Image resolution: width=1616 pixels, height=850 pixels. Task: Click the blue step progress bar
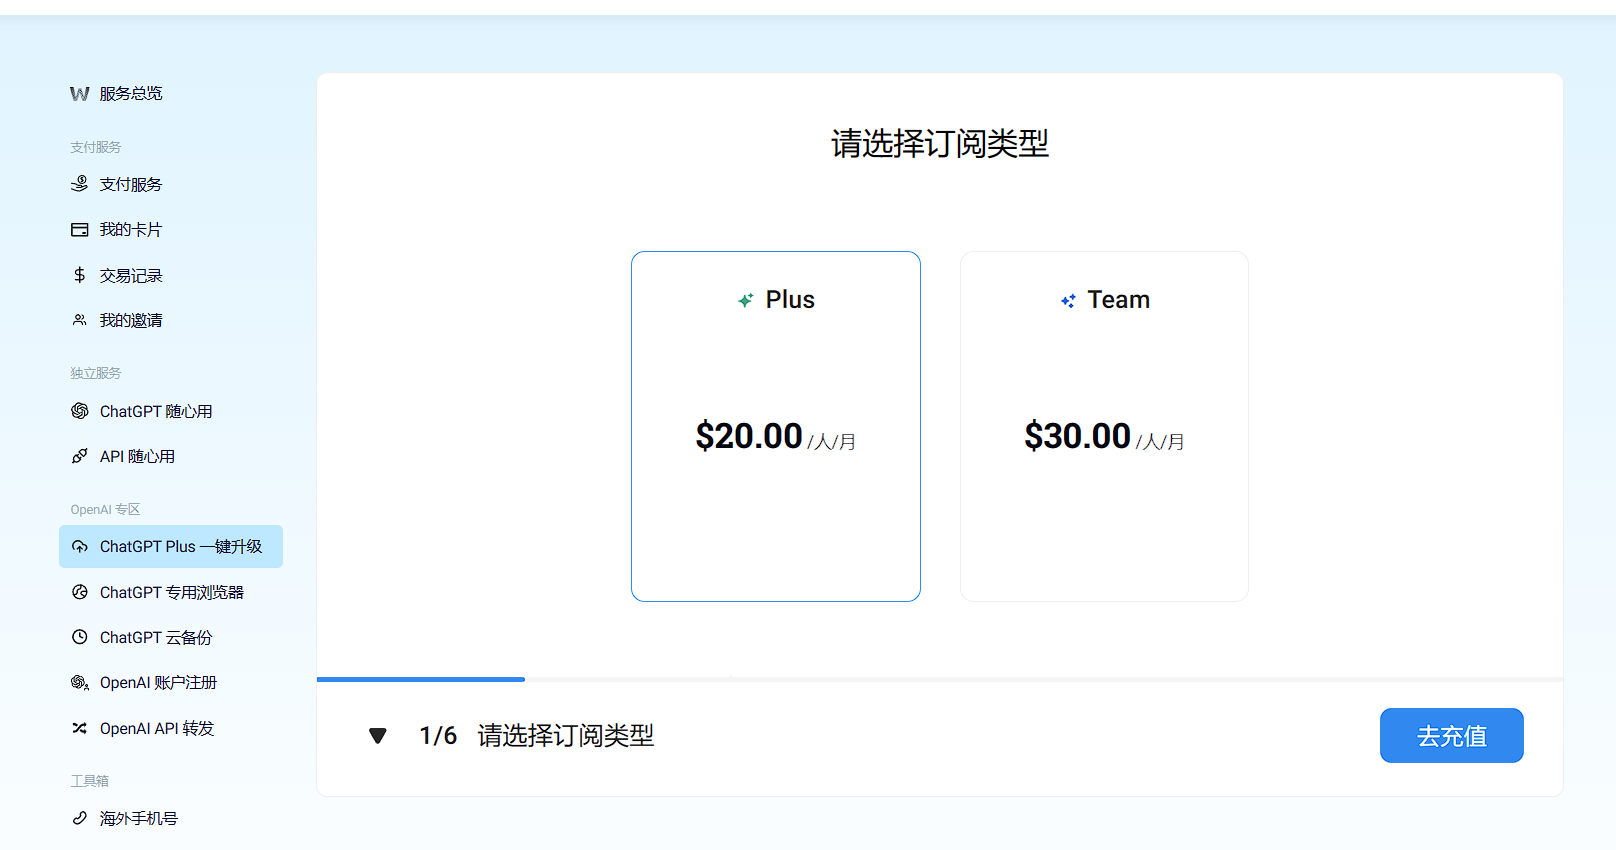click(x=421, y=679)
